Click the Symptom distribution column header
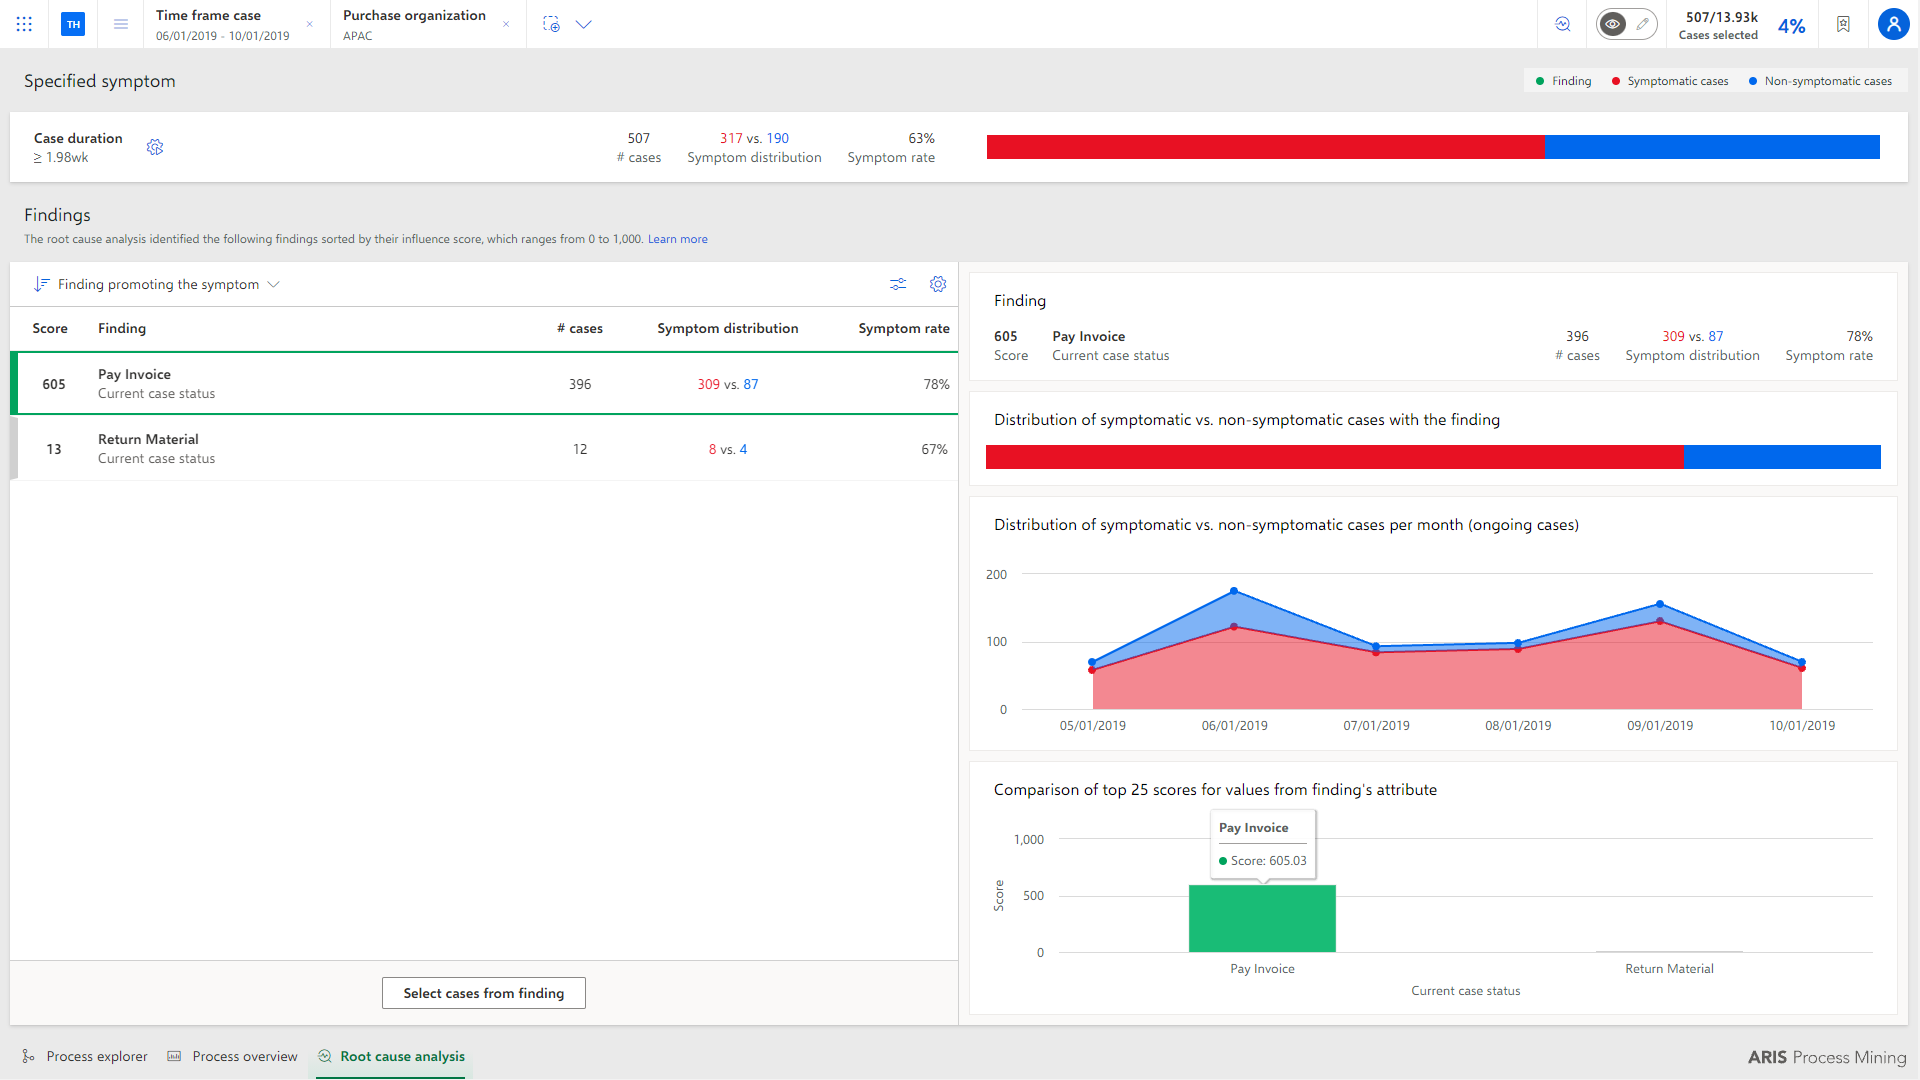The image size is (1920, 1080). pyautogui.click(x=728, y=328)
